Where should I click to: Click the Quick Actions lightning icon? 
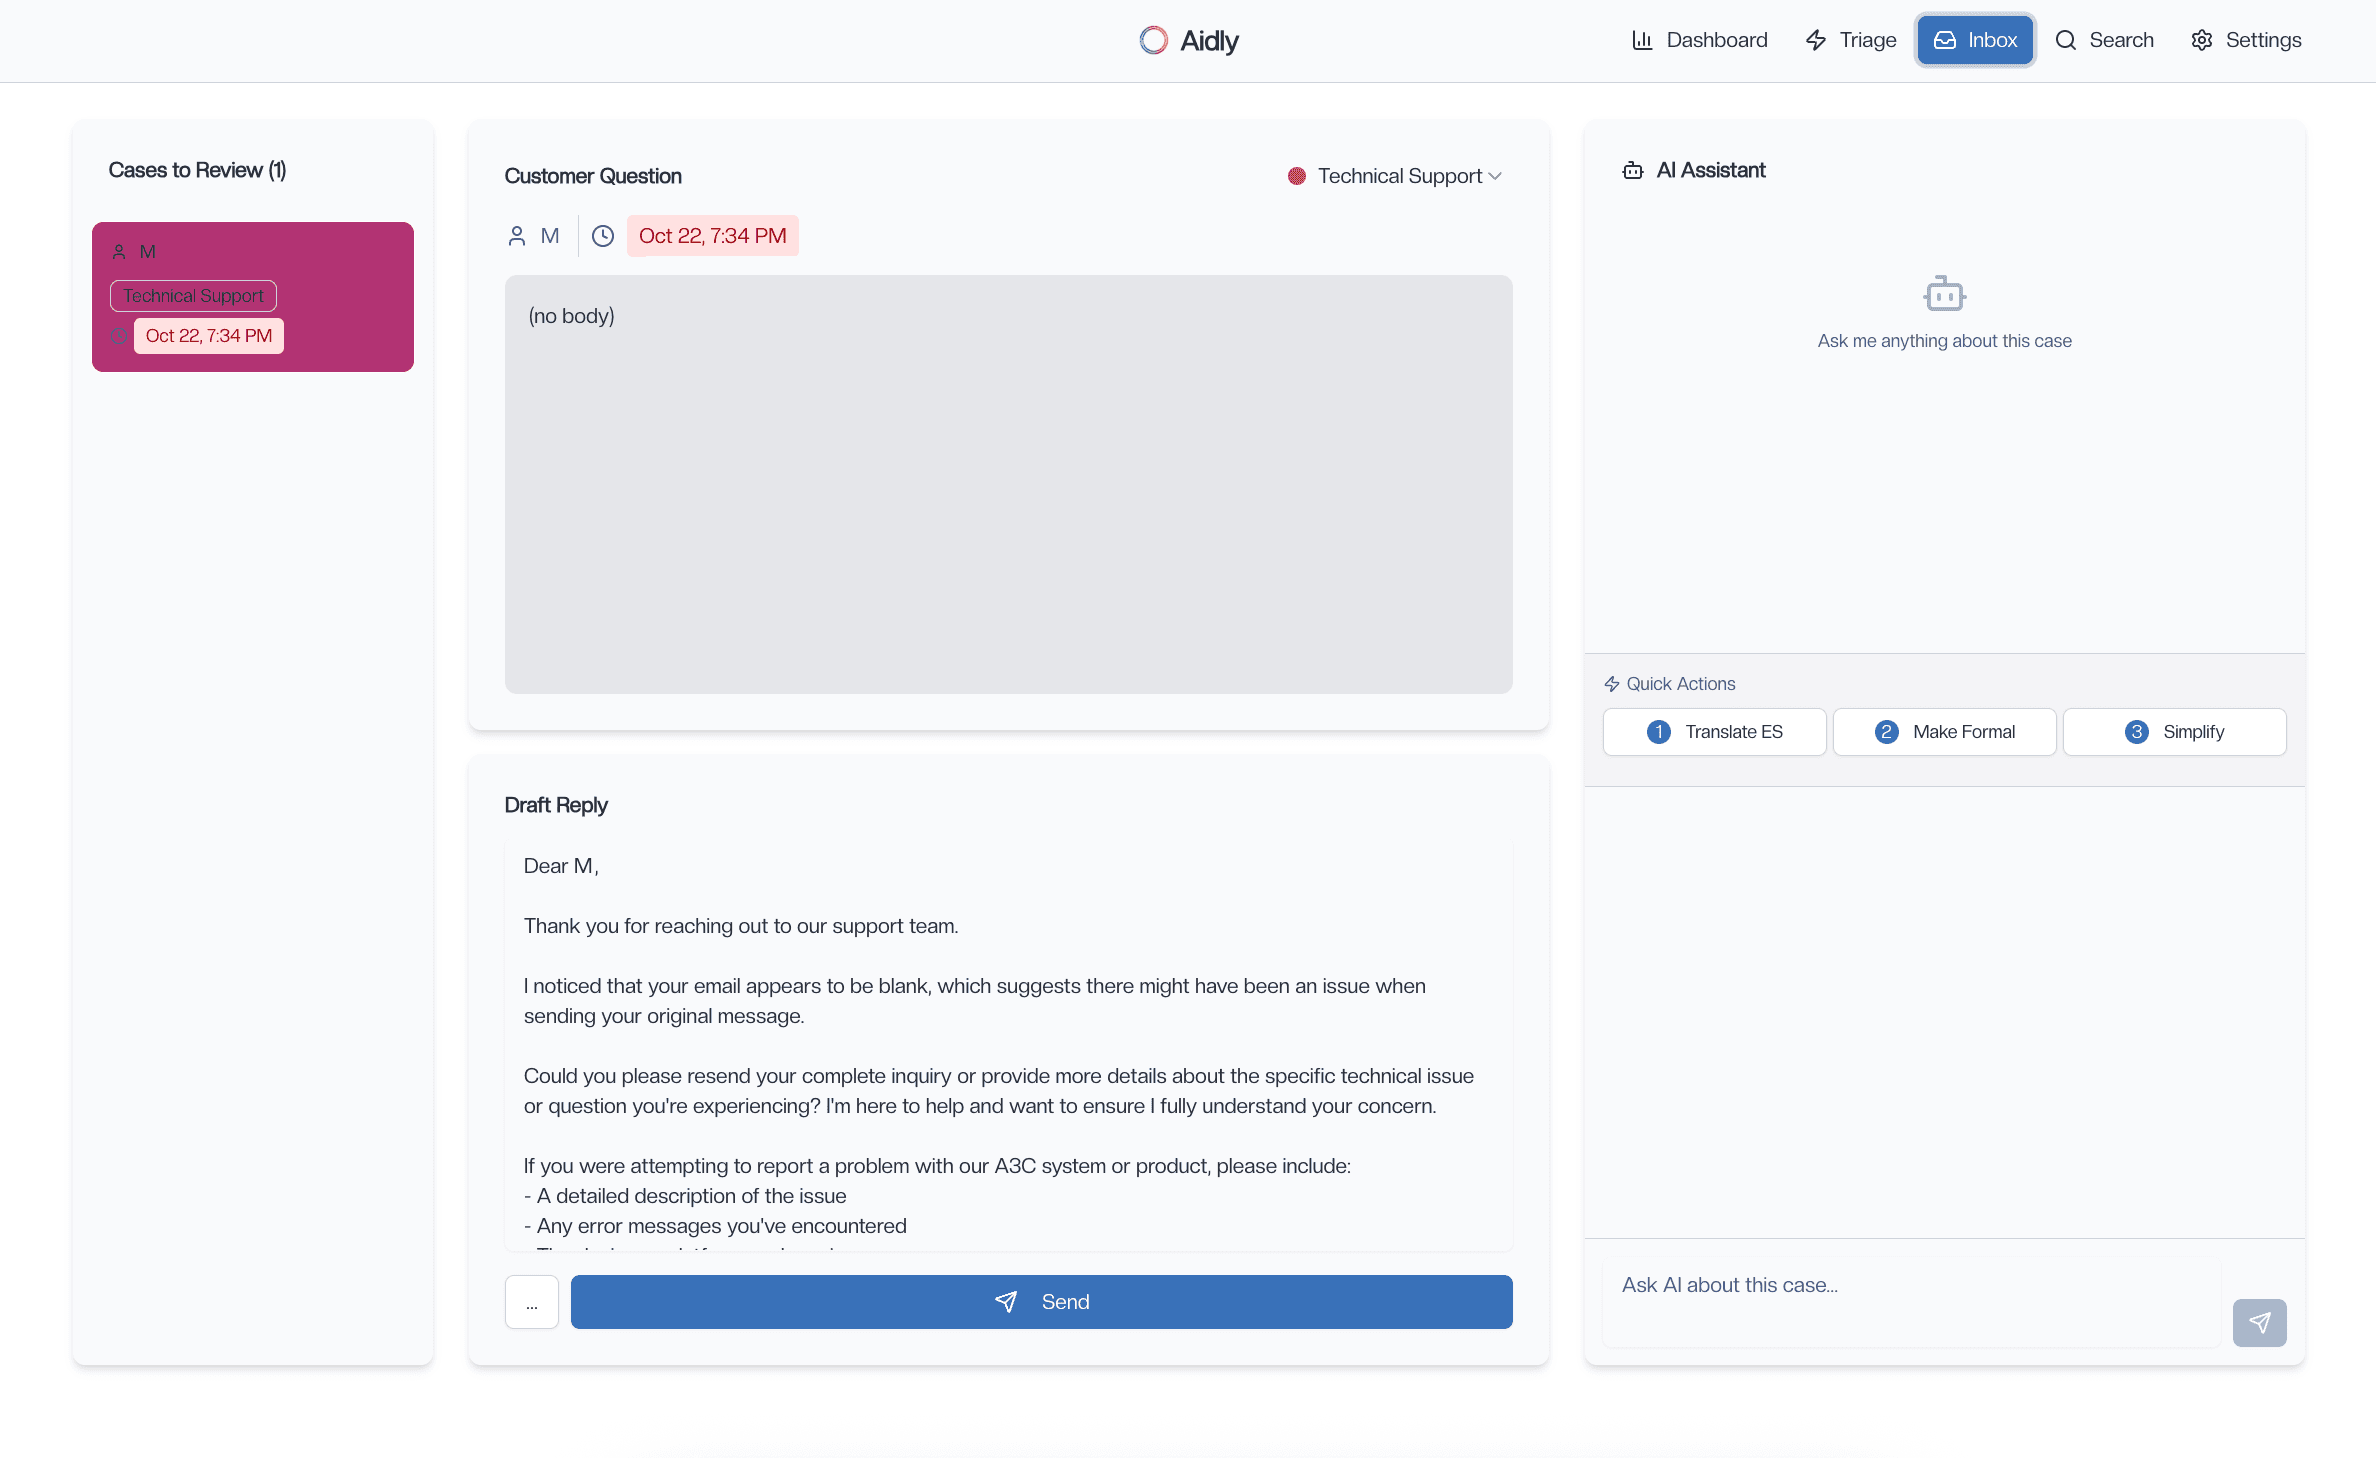coord(1612,684)
